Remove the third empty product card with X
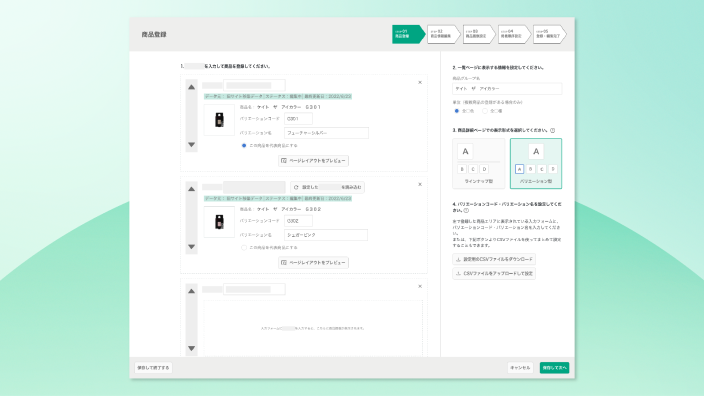704x396 pixels. click(x=420, y=286)
